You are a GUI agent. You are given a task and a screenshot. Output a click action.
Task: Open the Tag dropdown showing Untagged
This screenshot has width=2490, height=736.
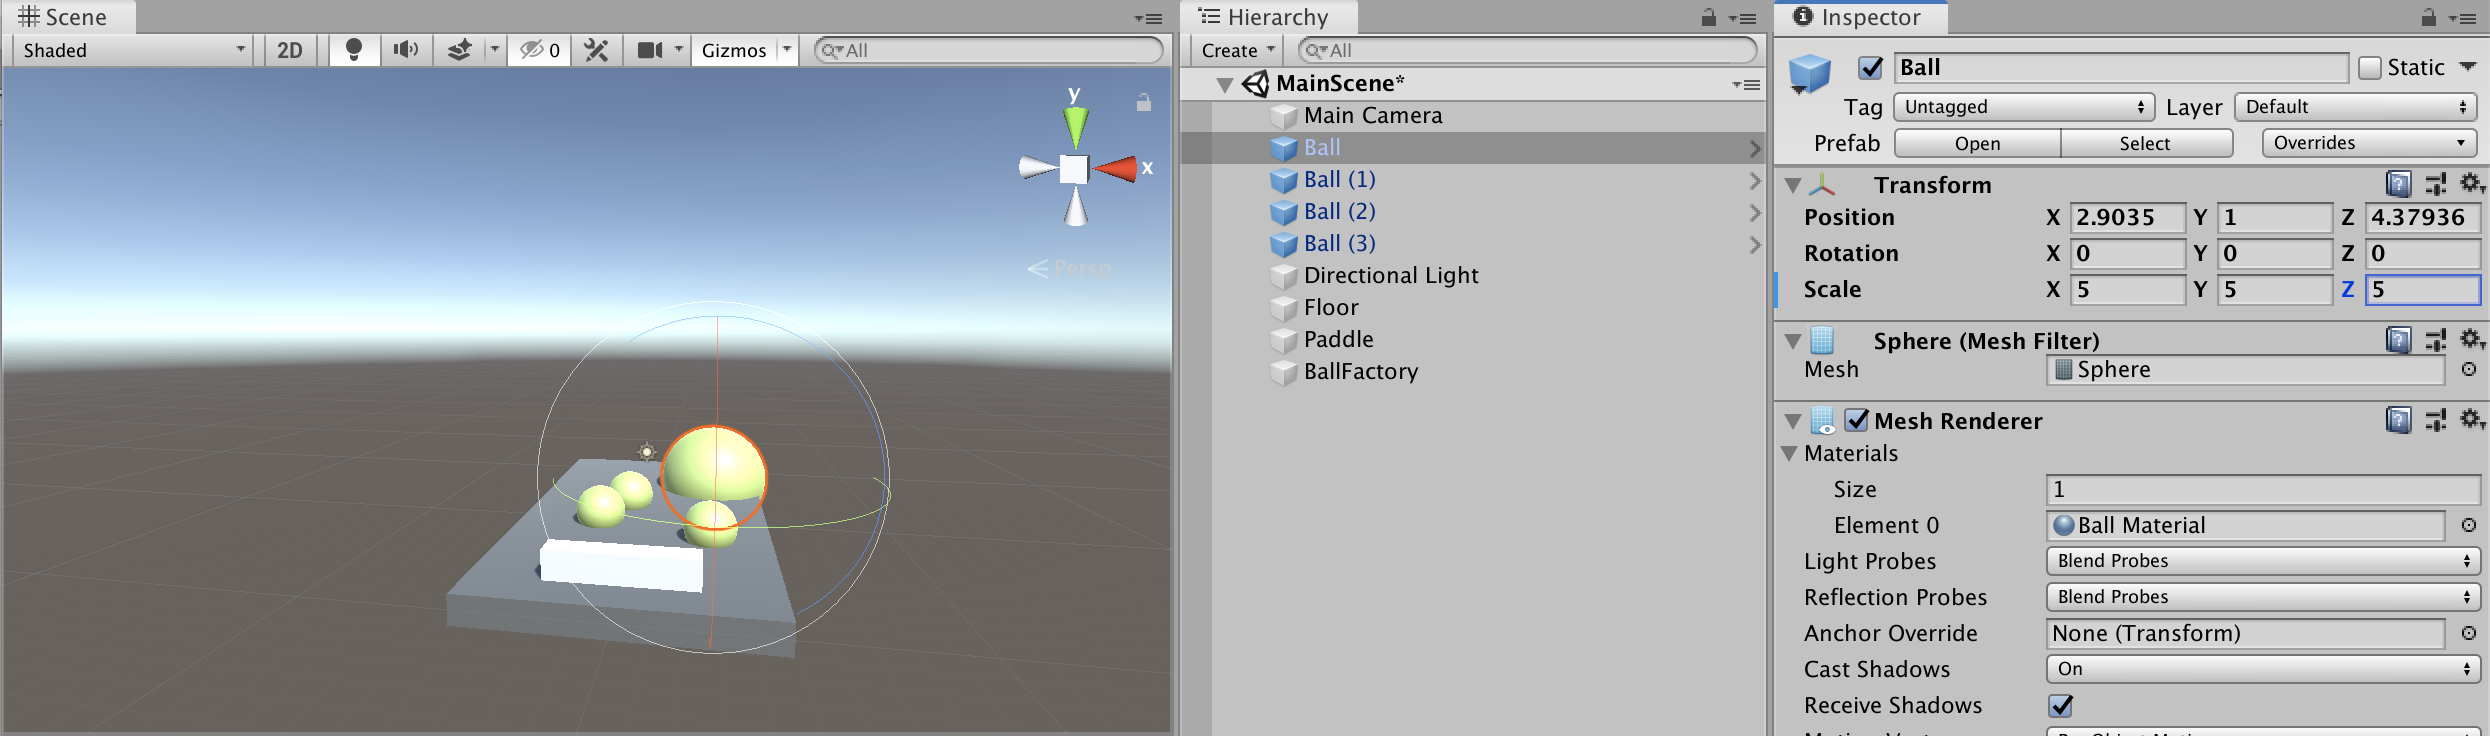pyautogui.click(x=2023, y=107)
